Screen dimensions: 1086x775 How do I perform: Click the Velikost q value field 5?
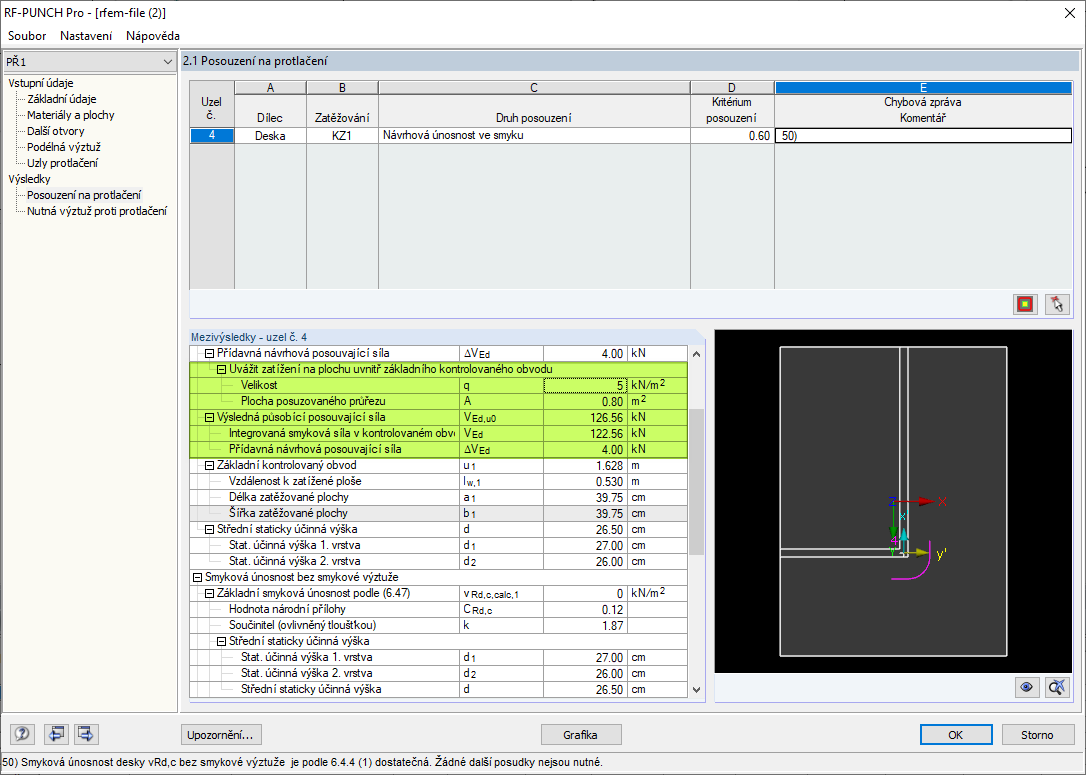click(x=585, y=385)
